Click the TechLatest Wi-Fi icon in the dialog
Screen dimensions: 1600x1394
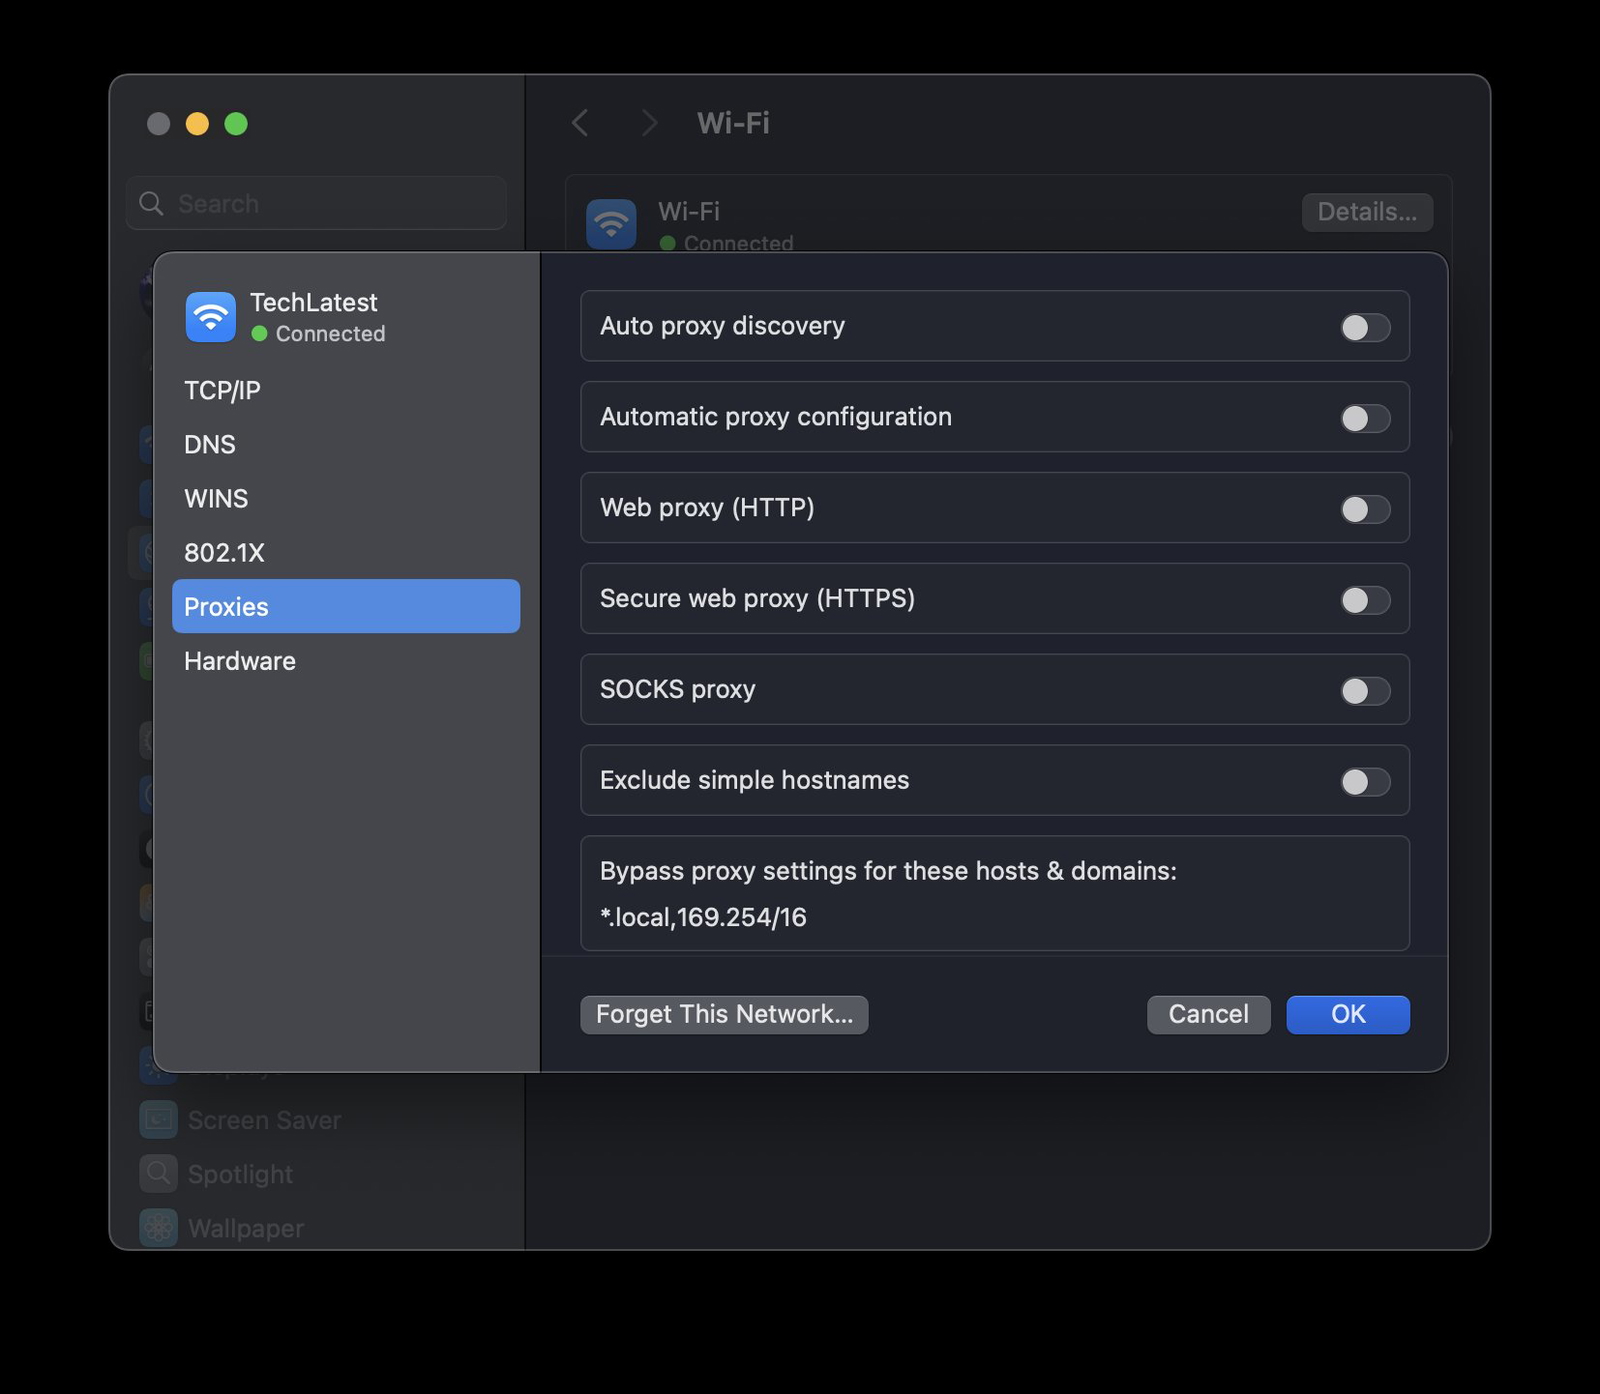point(210,316)
